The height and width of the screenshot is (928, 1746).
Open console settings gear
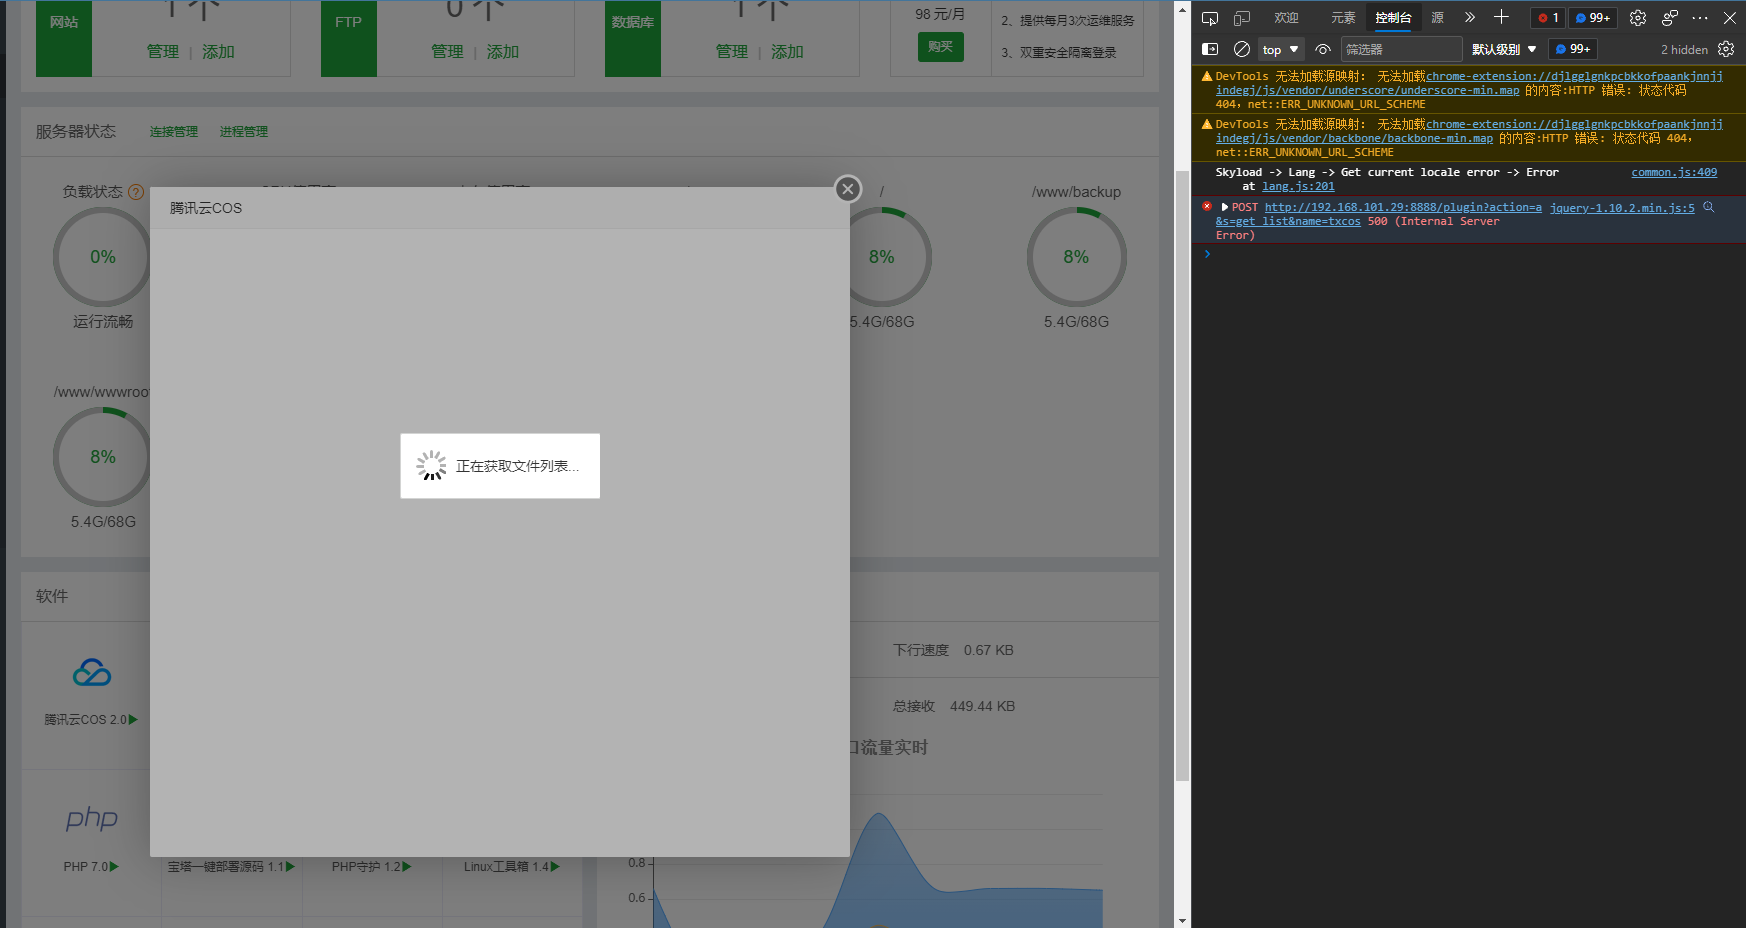coord(1726,49)
